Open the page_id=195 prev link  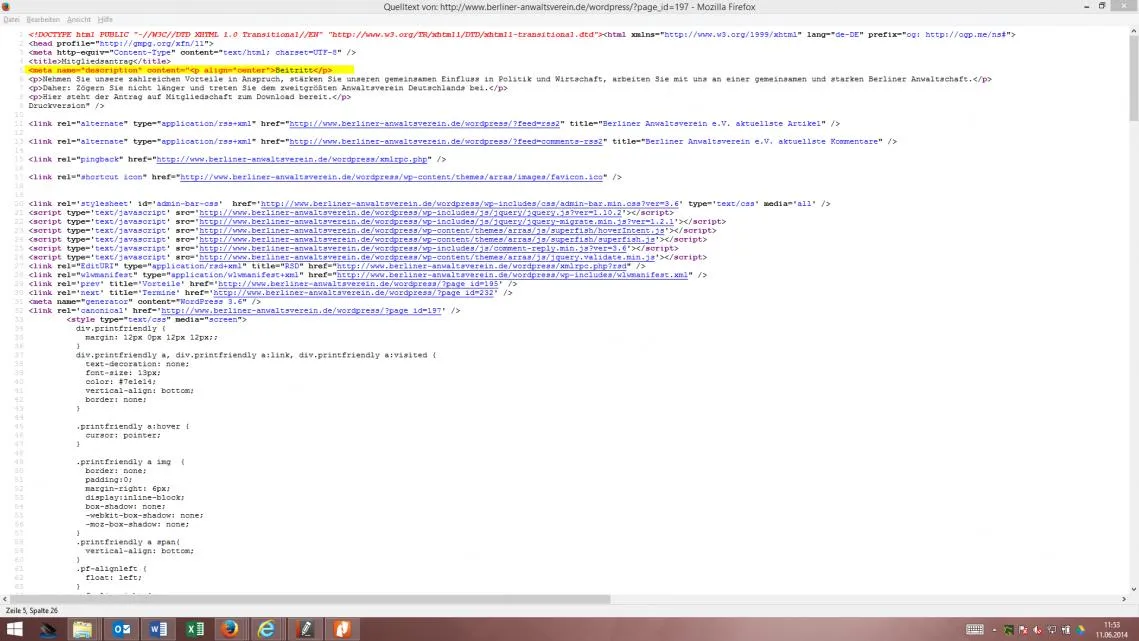pos(359,284)
